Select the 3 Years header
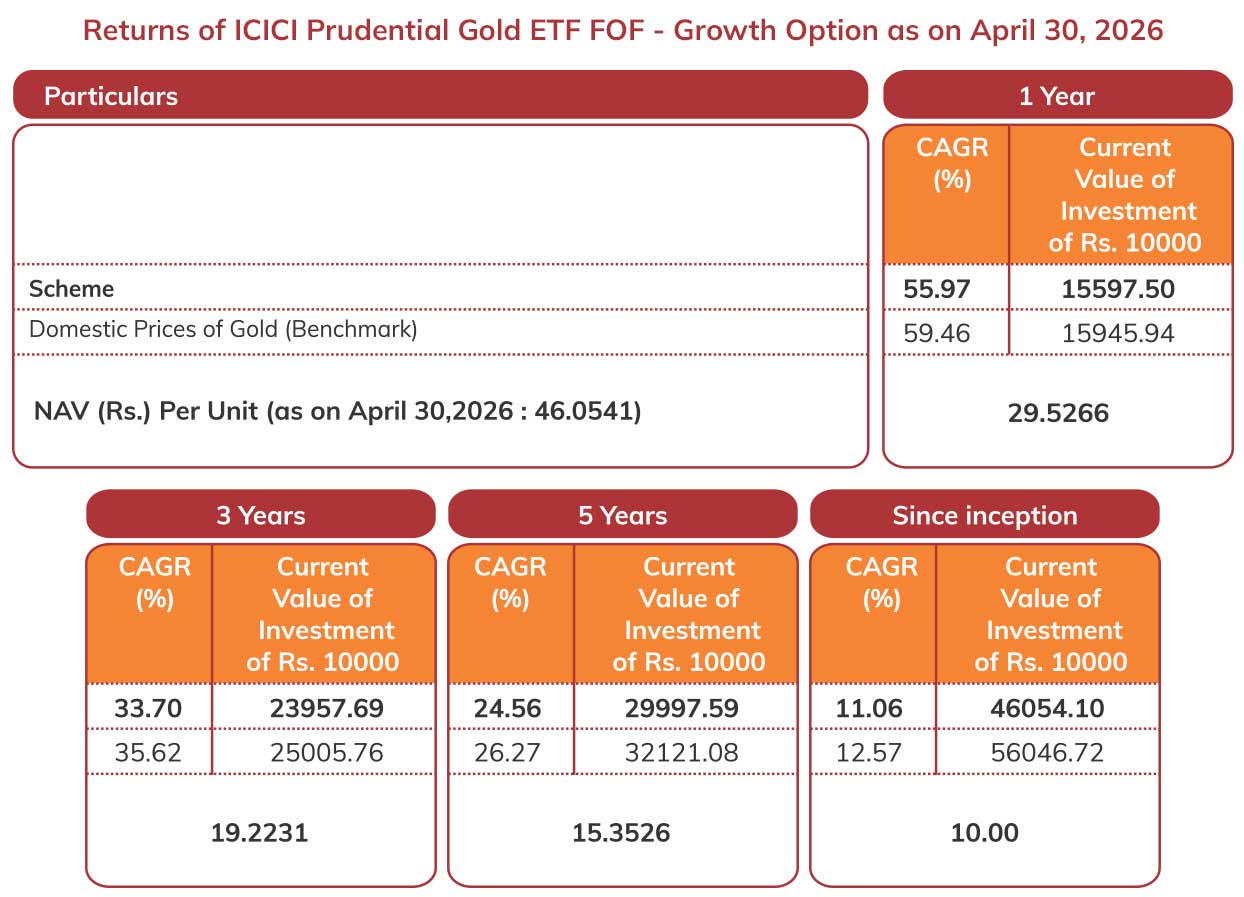 point(261,515)
